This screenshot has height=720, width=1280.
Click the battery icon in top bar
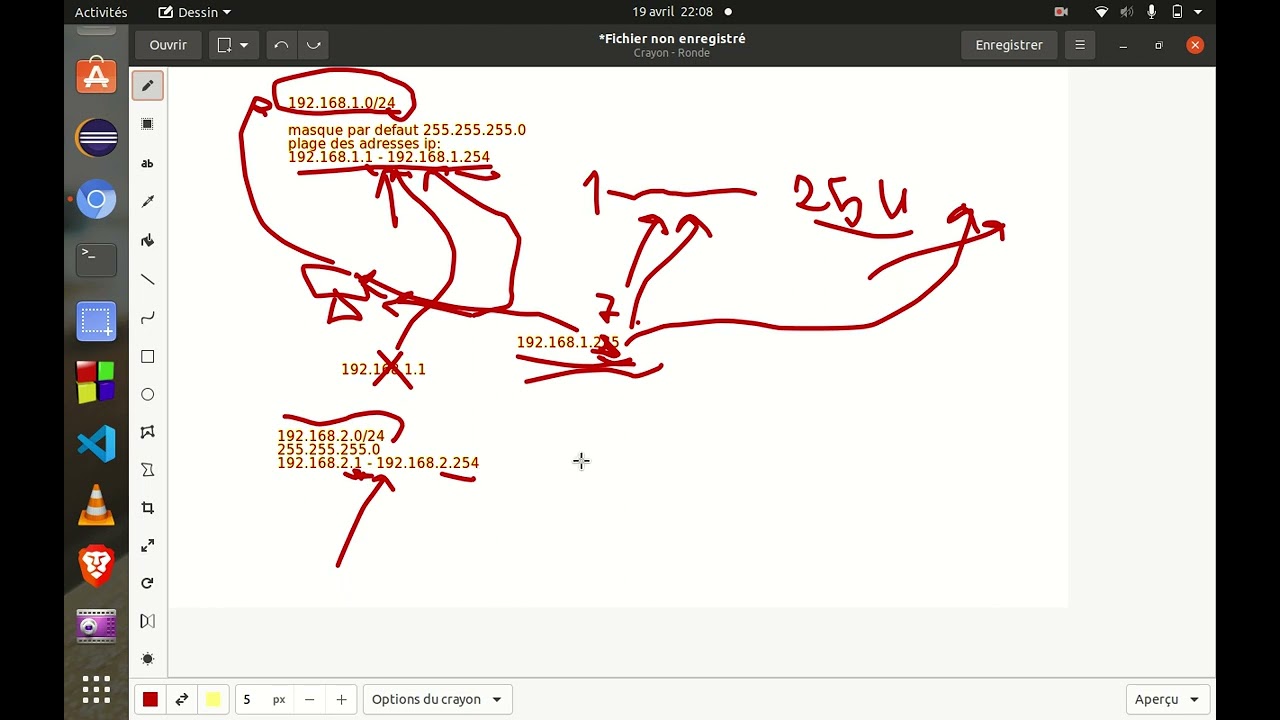pyautogui.click(x=1177, y=12)
